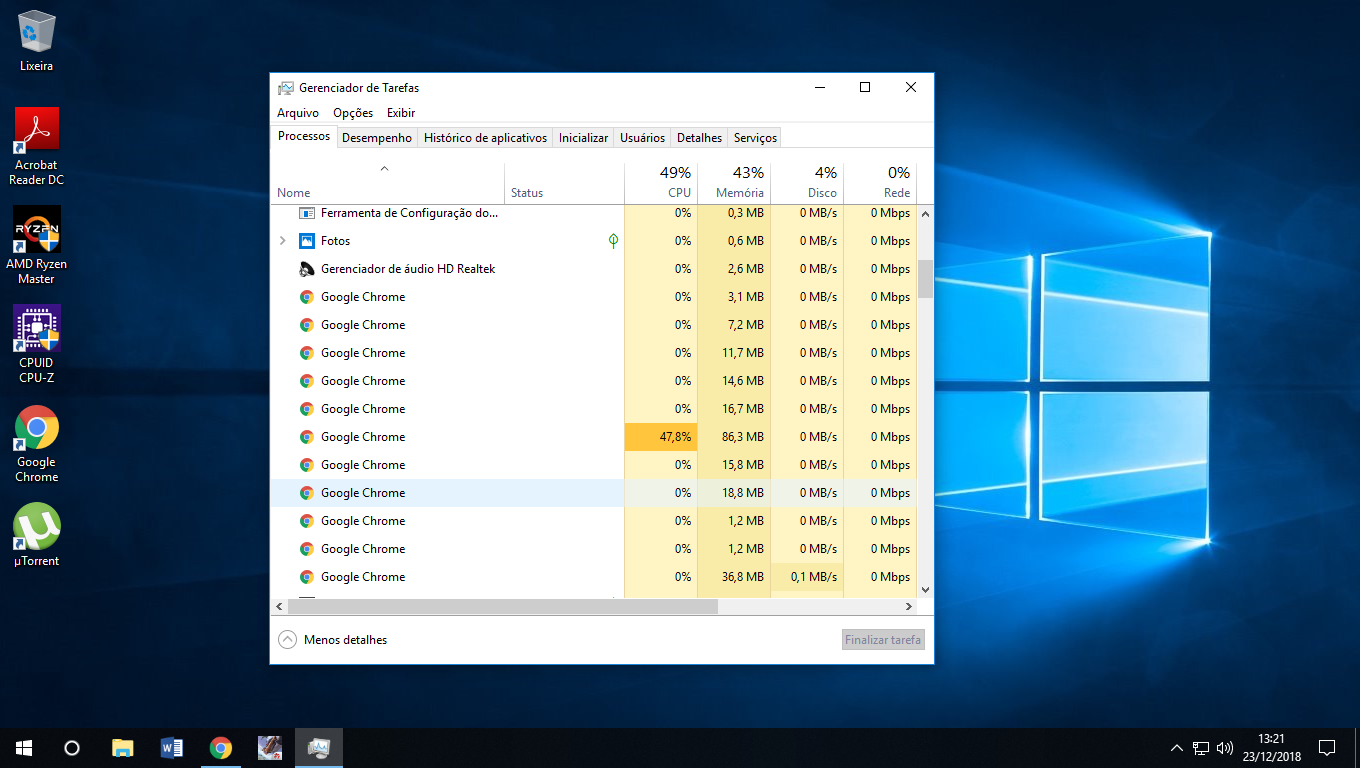Sort processes by the Rede column
The width and height of the screenshot is (1360, 768).
tap(880, 183)
